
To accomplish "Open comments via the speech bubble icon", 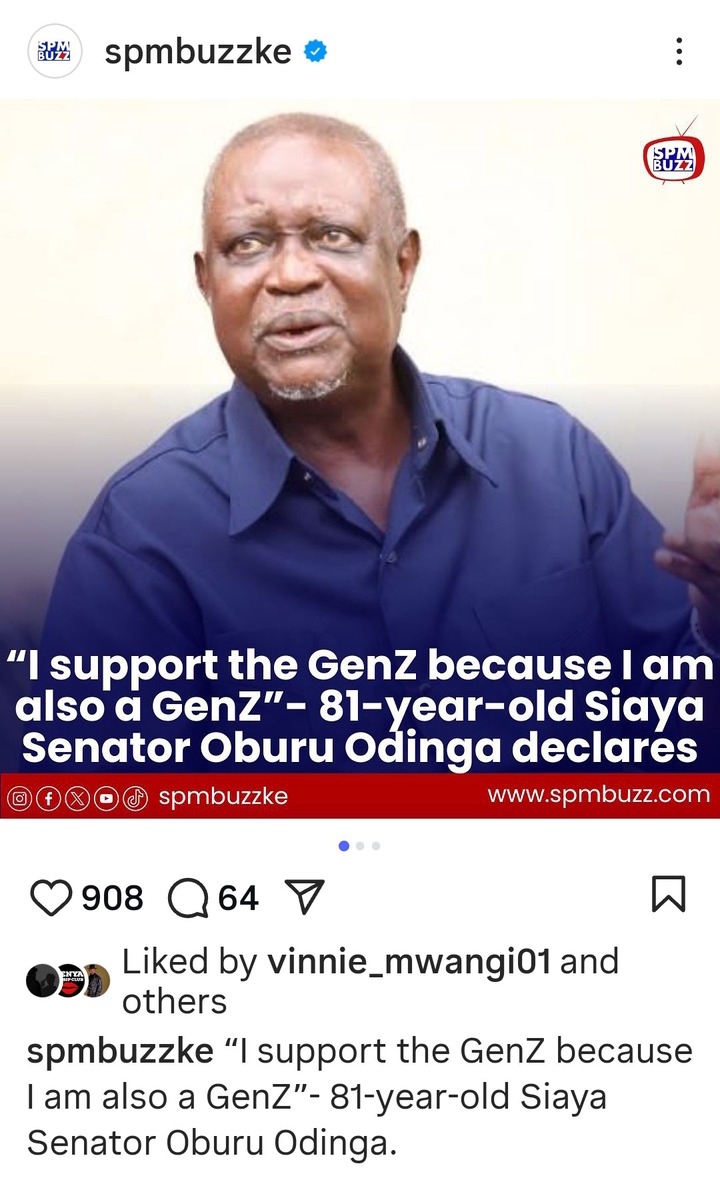I will [188, 897].
